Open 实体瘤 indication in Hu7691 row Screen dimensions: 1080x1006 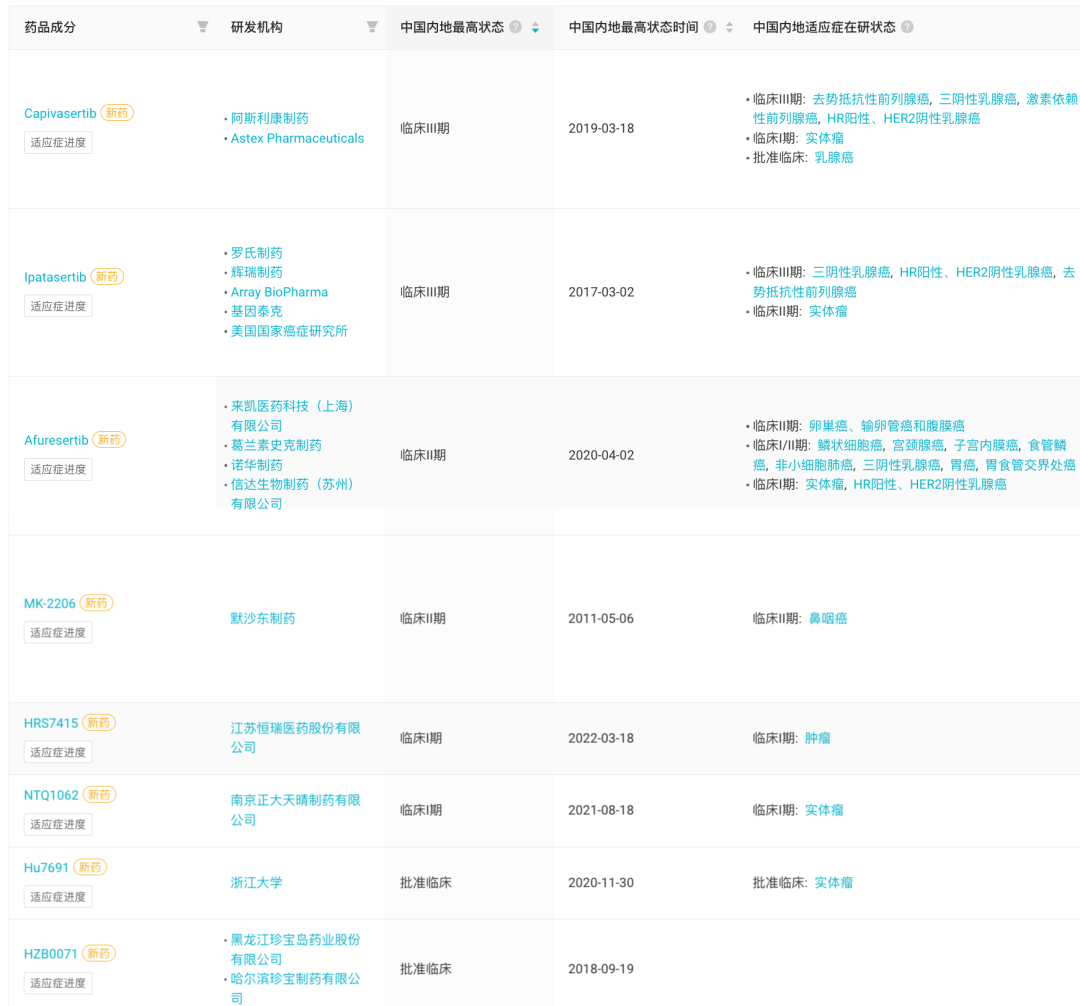pos(833,883)
